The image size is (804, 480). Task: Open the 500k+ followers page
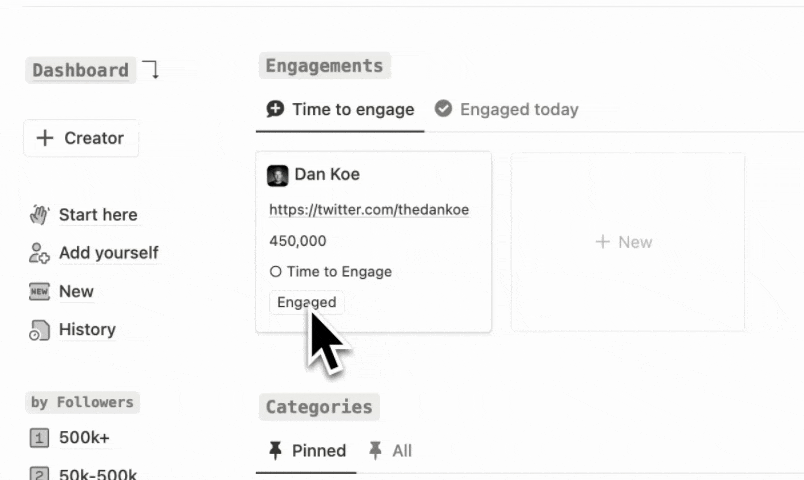(84, 438)
